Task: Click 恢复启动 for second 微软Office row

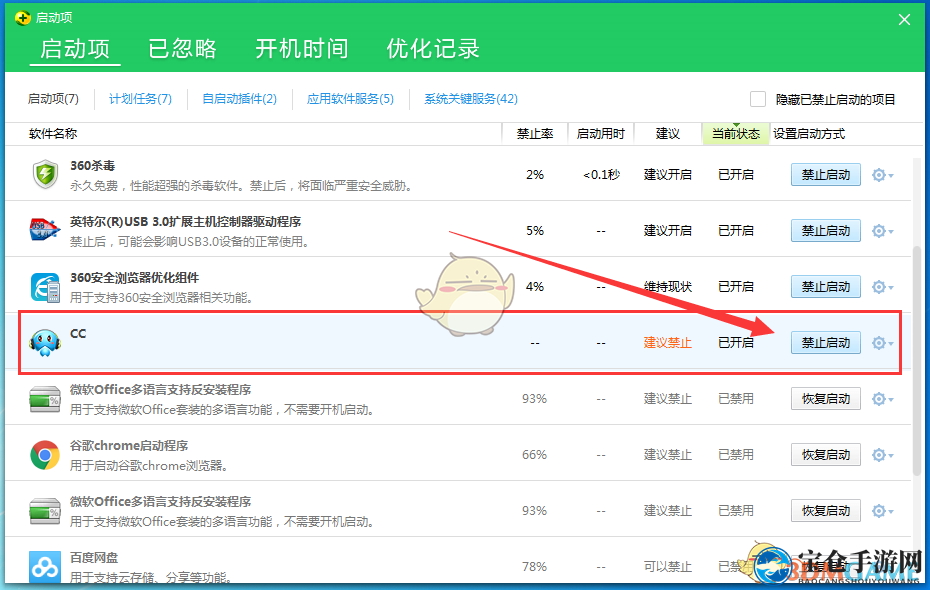Action: [826, 511]
